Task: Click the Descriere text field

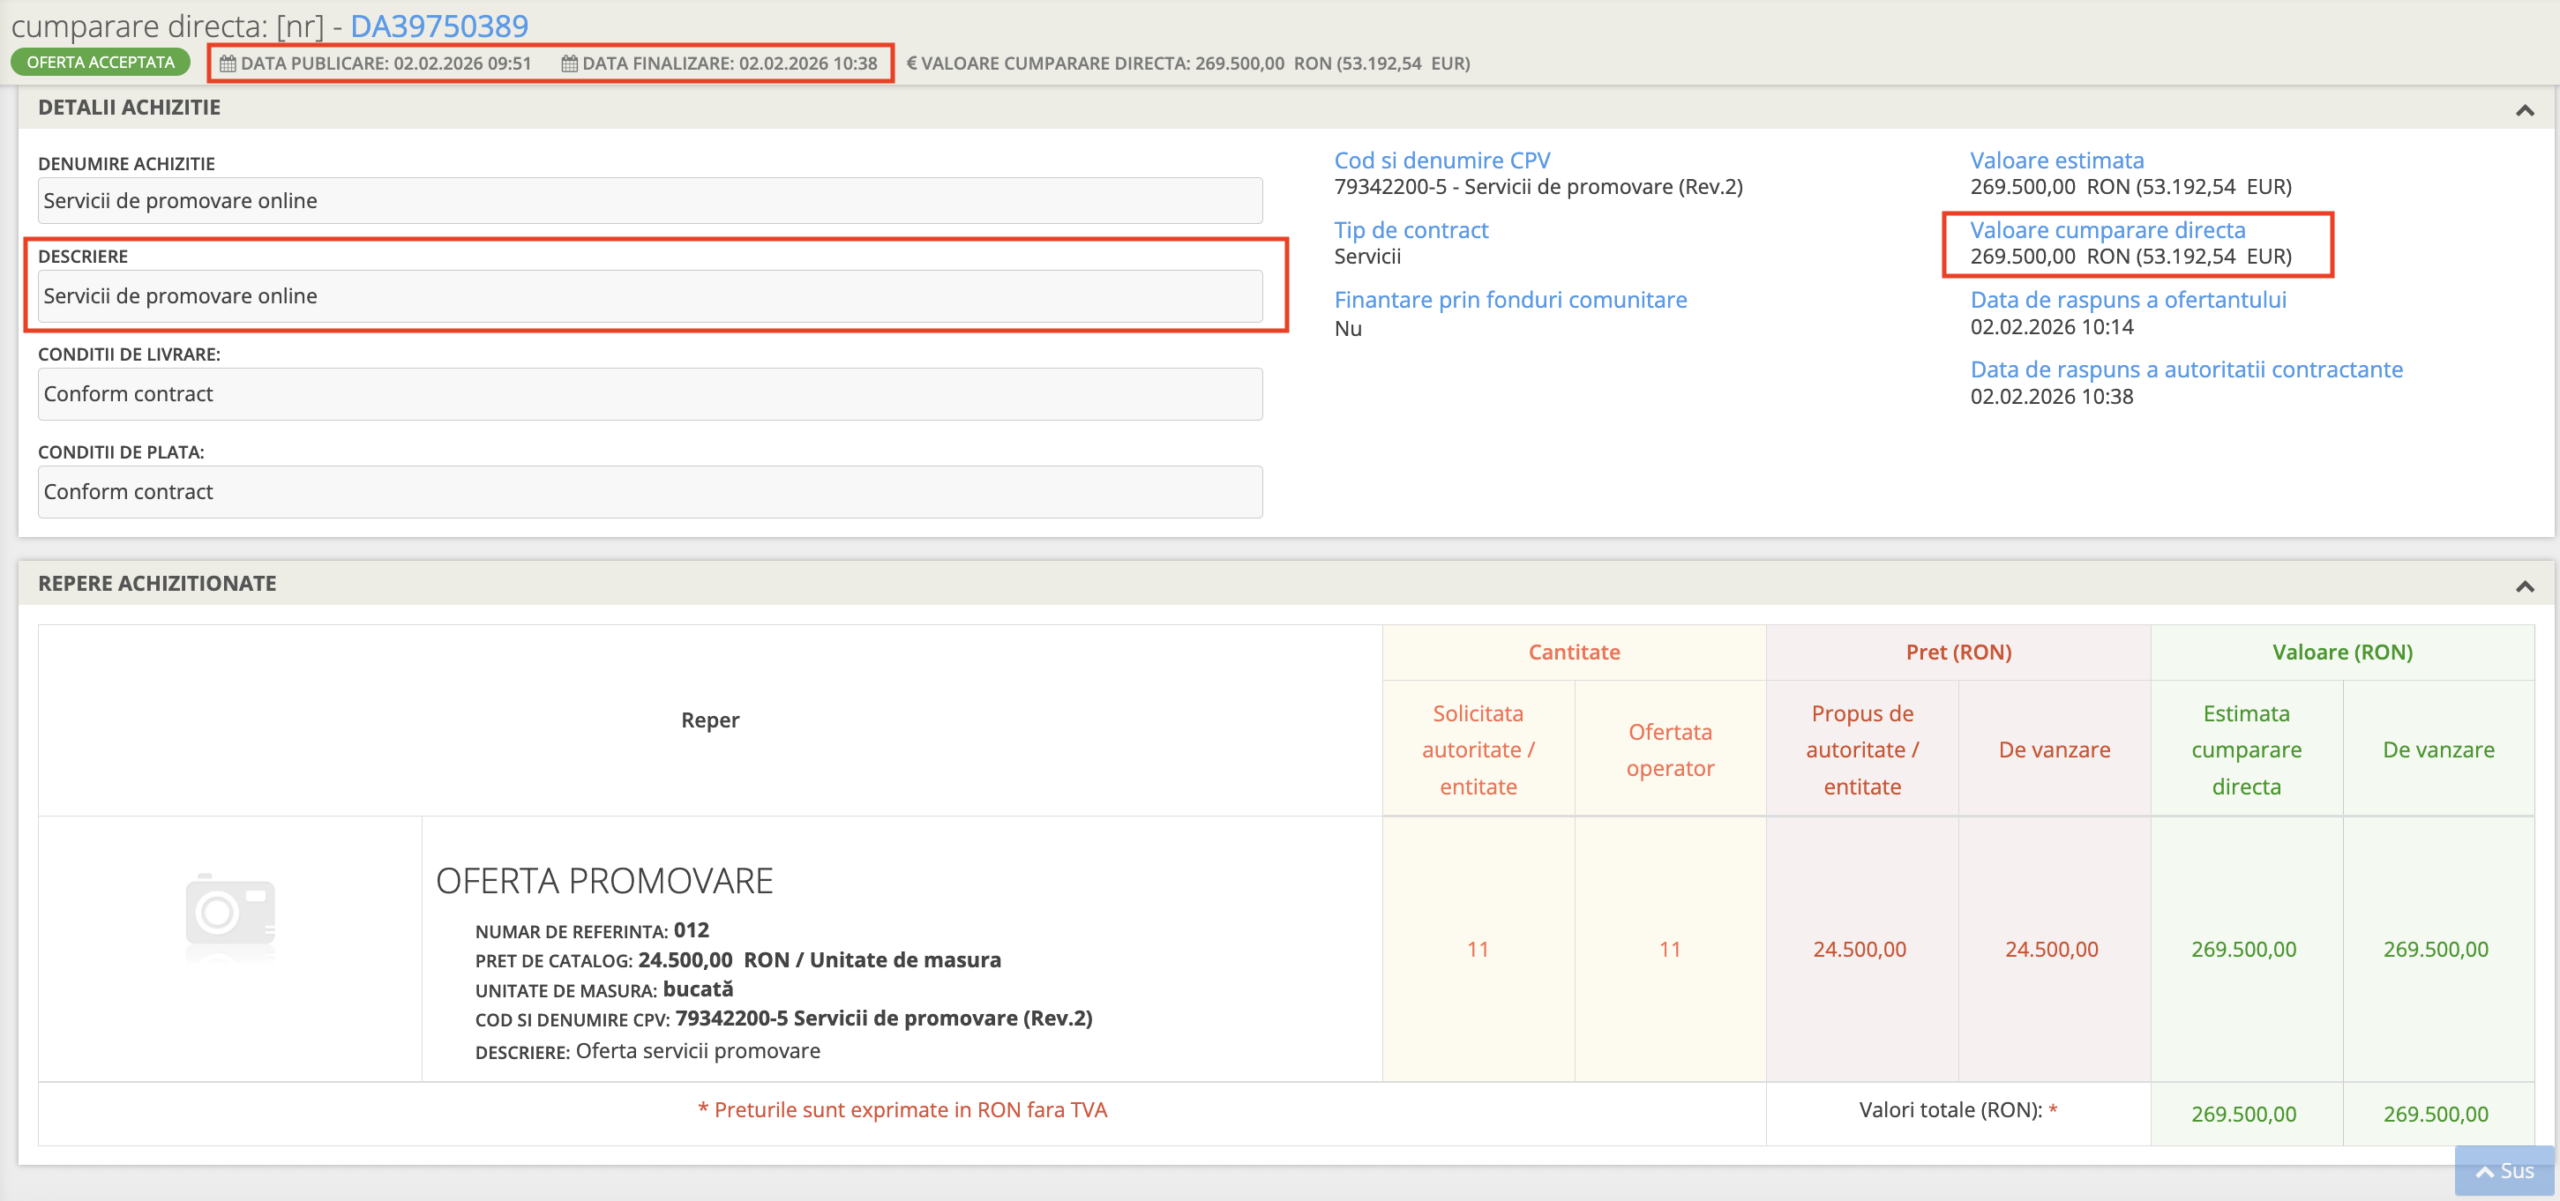Action: tap(650, 296)
